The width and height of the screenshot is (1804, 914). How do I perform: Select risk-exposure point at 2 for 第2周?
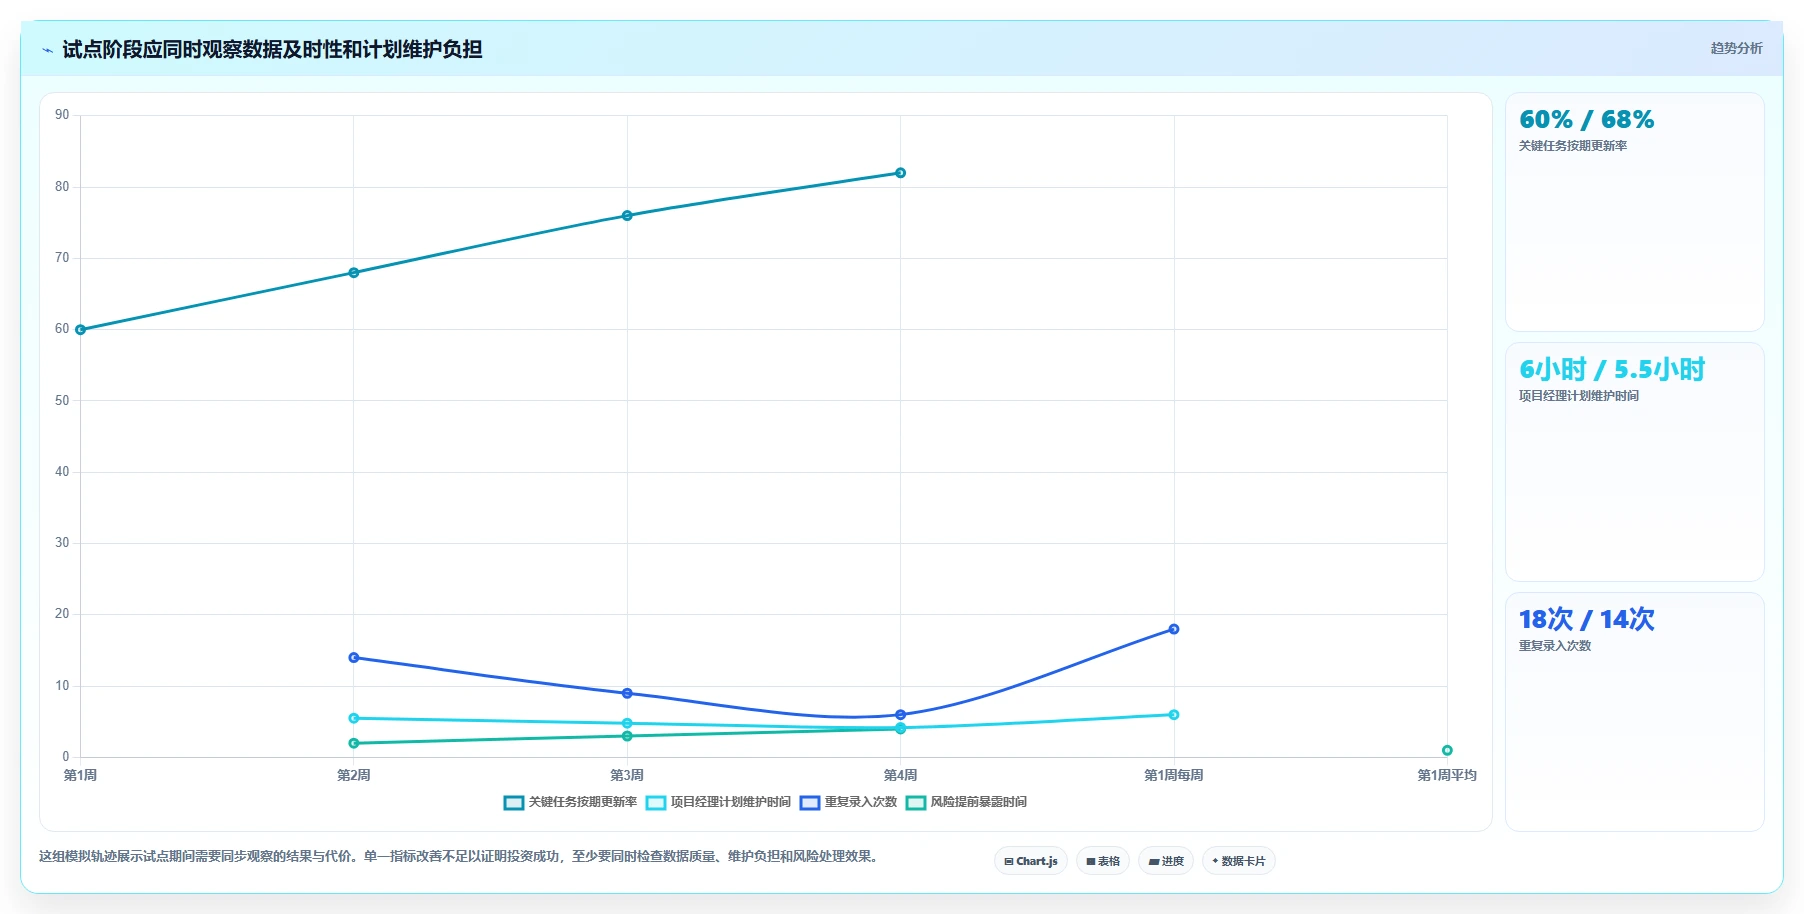(x=354, y=743)
